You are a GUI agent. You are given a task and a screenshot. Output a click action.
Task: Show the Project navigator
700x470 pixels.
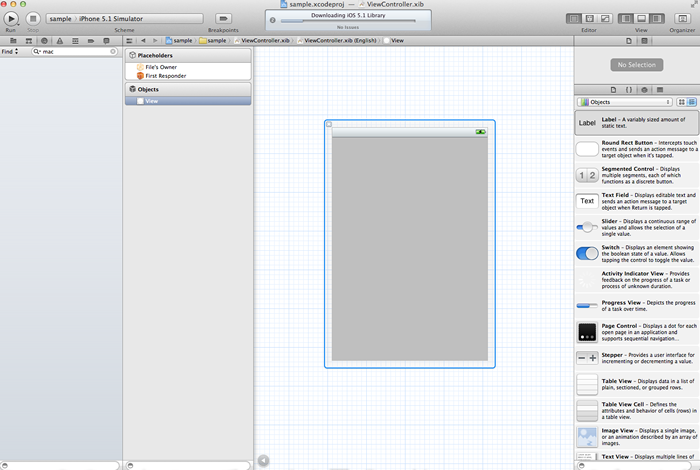pyautogui.click(x=13, y=41)
